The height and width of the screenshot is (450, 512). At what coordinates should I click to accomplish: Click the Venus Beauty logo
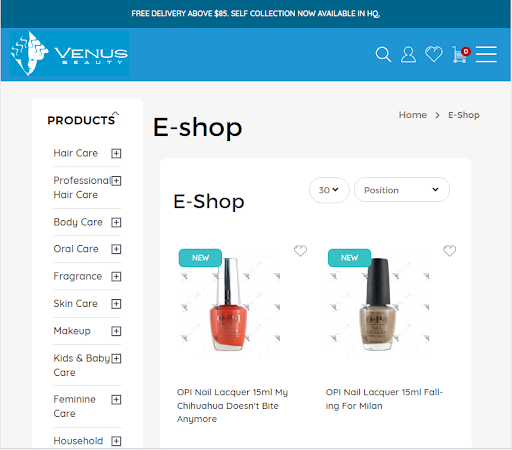(x=69, y=54)
